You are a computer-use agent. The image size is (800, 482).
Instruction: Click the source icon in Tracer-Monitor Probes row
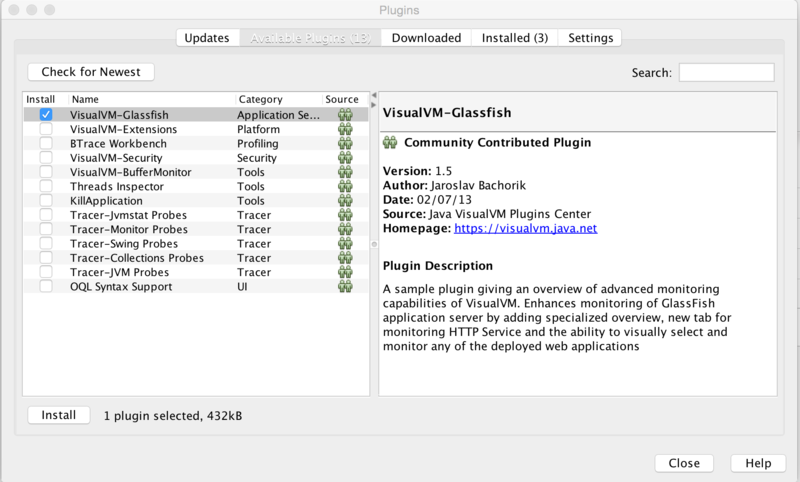pos(345,229)
